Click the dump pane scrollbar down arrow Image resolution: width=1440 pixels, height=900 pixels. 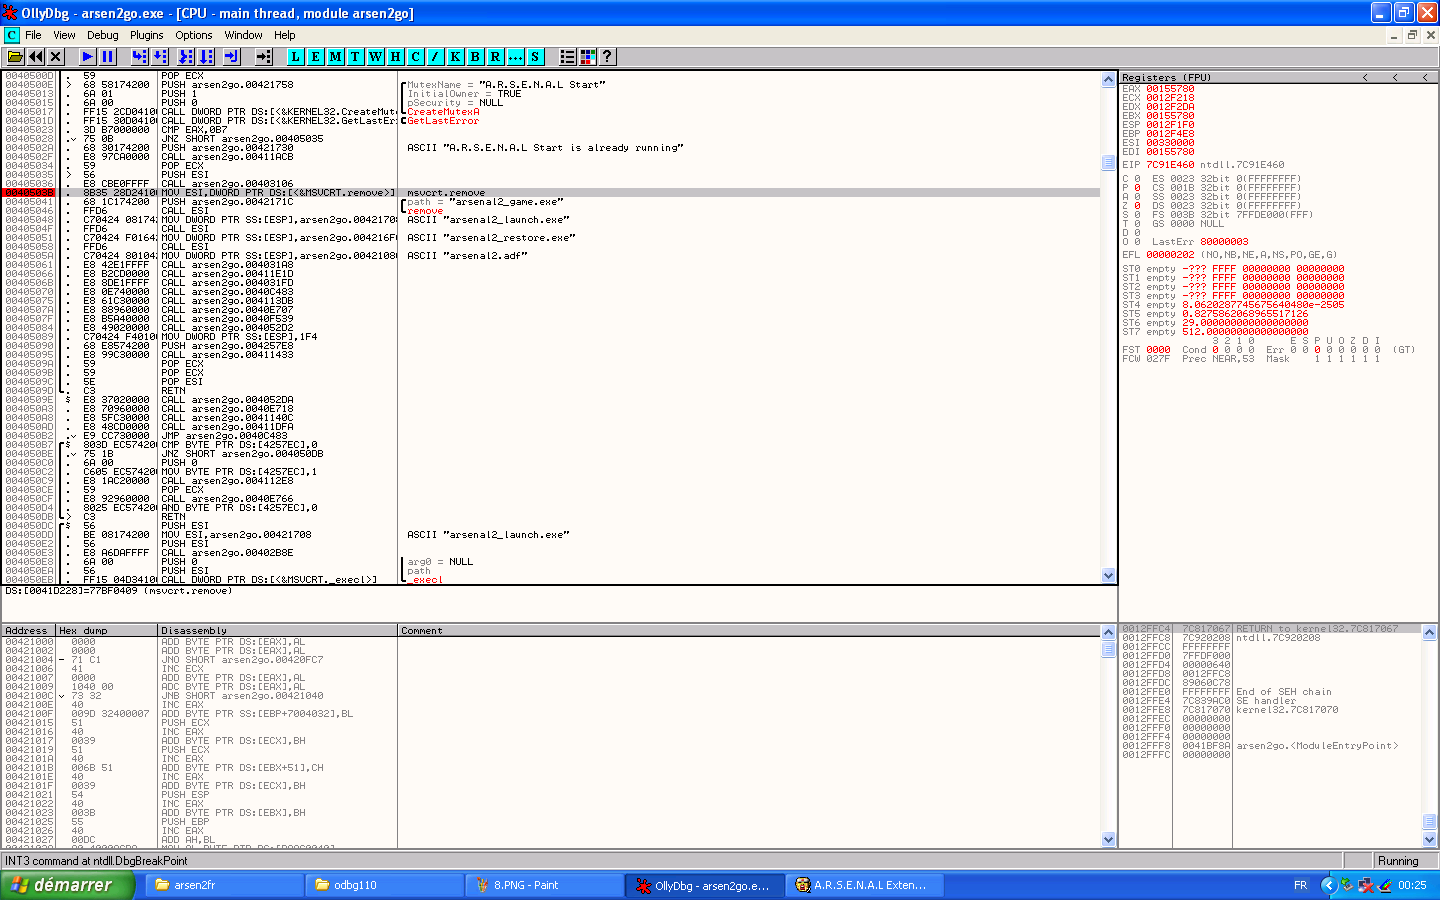point(1108,839)
